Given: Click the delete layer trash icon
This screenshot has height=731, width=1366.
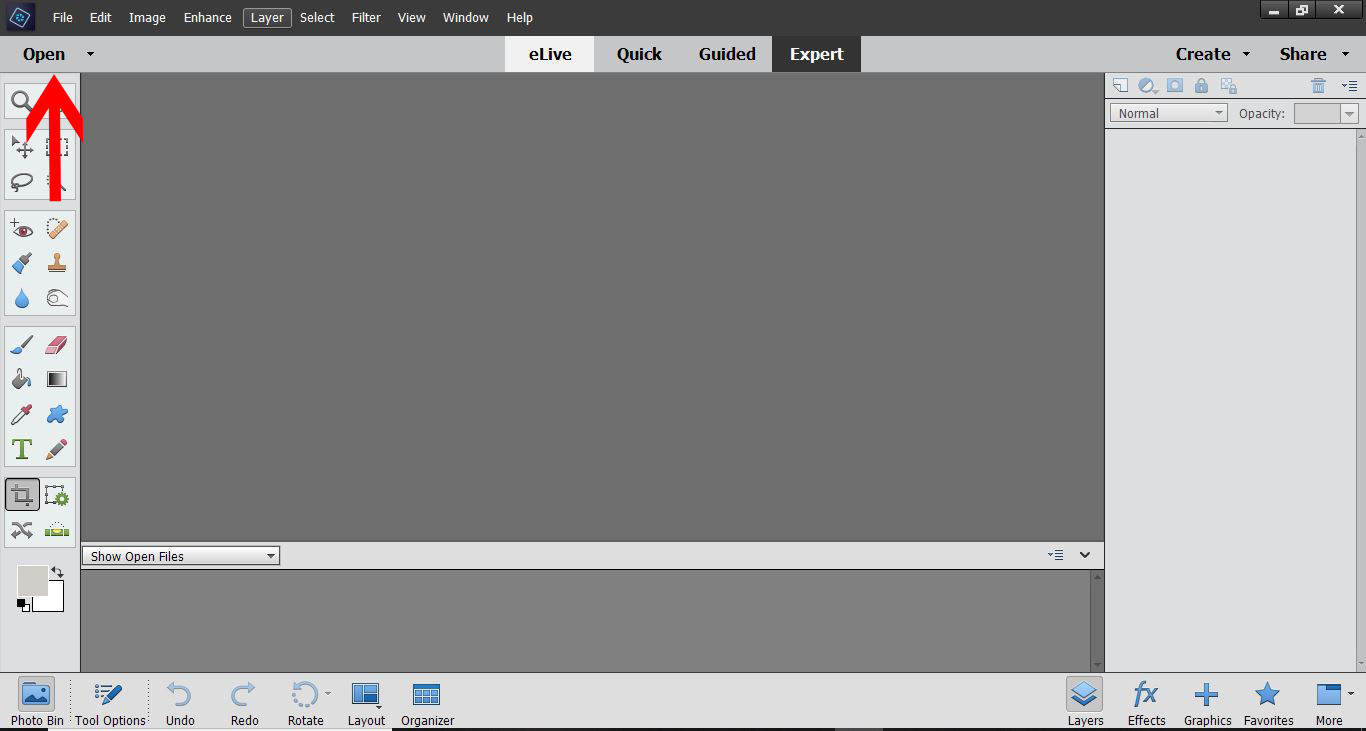Looking at the screenshot, I should tap(1318, 86).
